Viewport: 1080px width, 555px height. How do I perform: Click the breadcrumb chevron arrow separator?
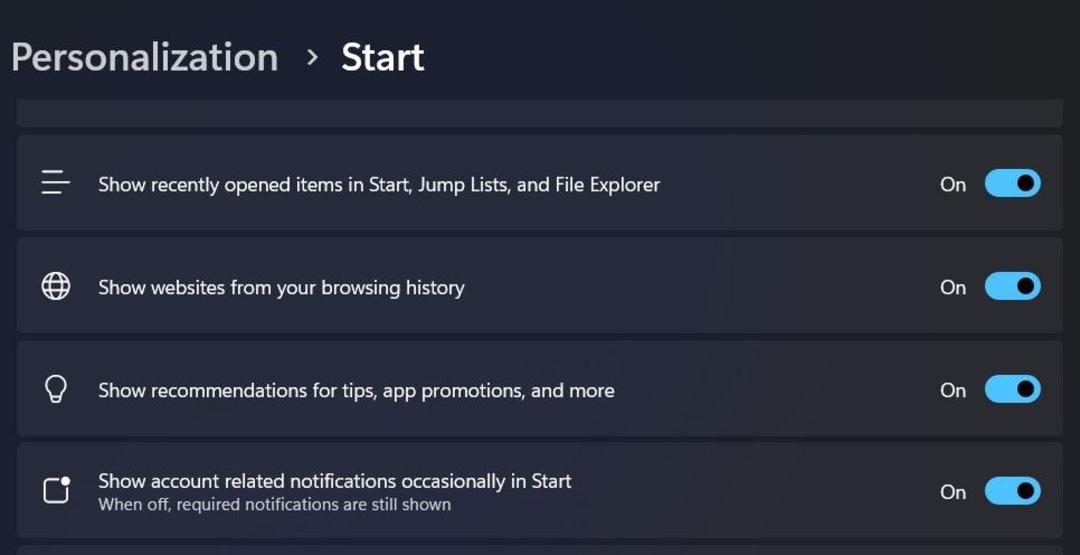[312, 58]
